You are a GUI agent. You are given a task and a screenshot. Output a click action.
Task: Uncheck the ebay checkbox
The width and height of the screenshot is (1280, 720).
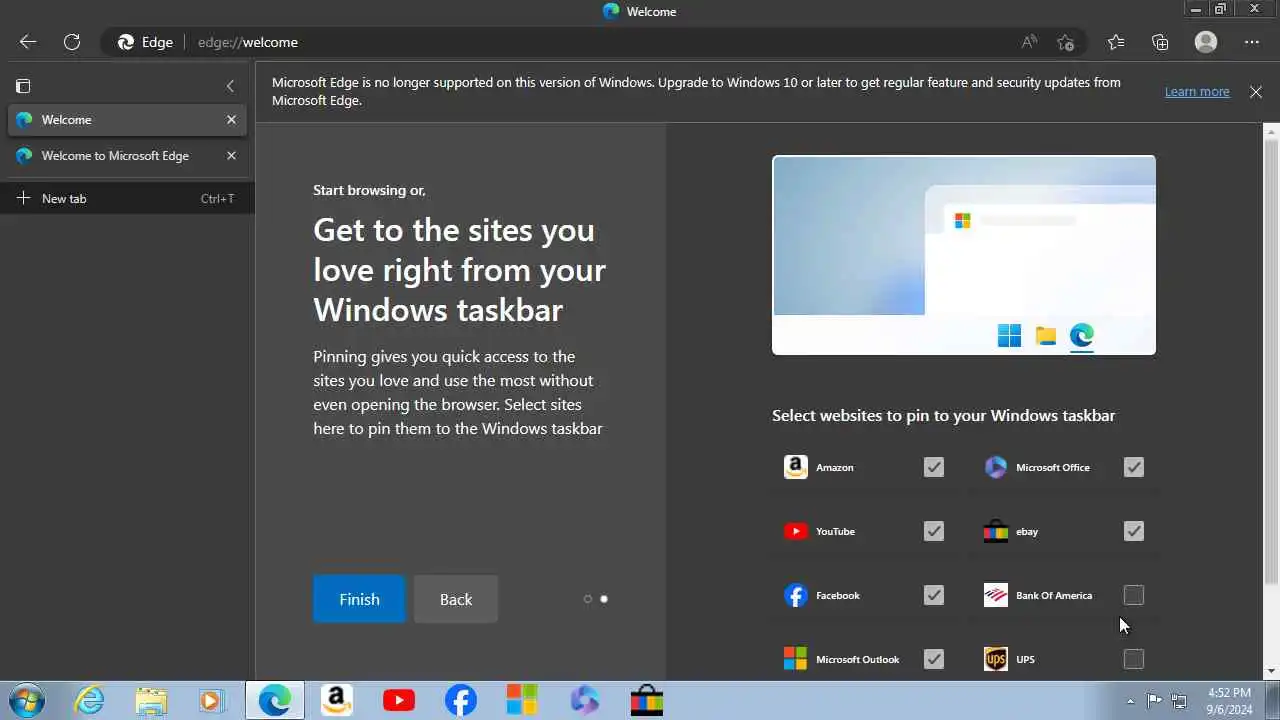point(1134,531)
